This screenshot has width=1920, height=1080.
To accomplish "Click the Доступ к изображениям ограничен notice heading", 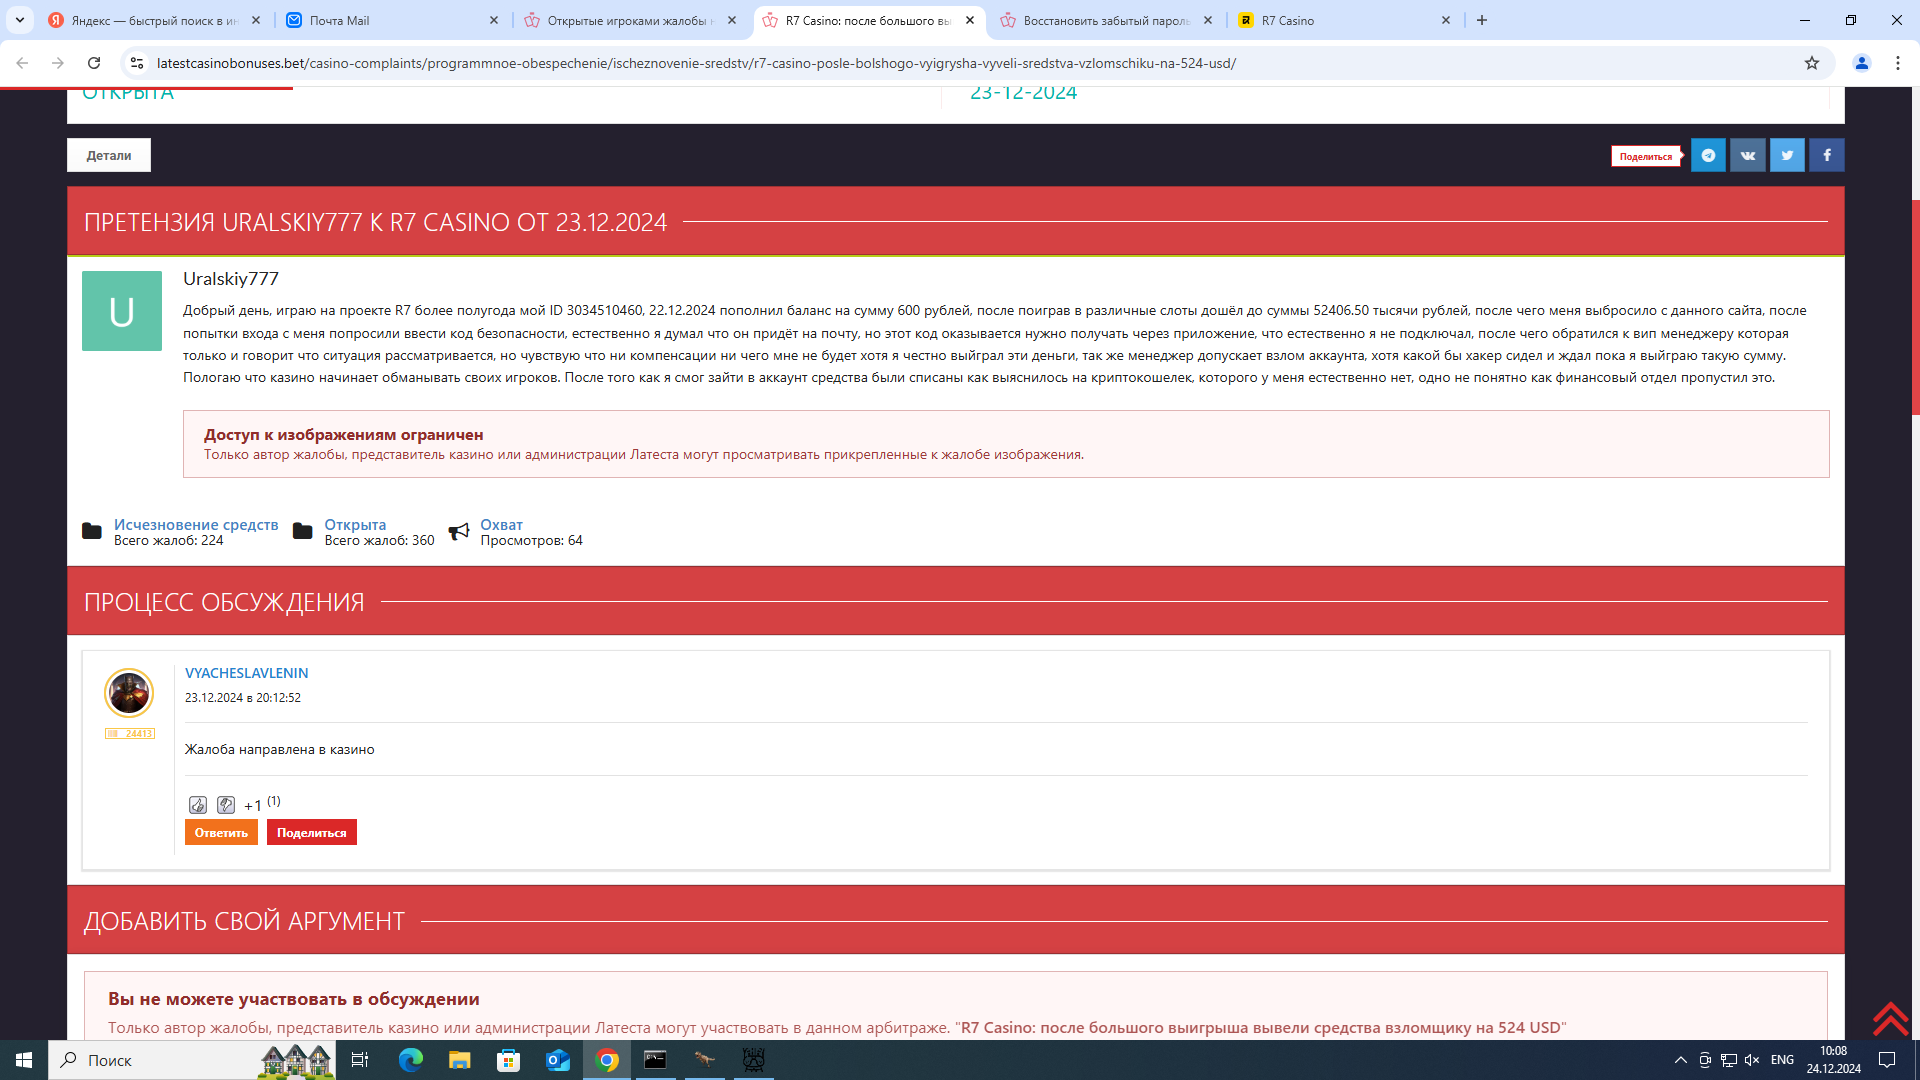I will click(x=344, y=435).
